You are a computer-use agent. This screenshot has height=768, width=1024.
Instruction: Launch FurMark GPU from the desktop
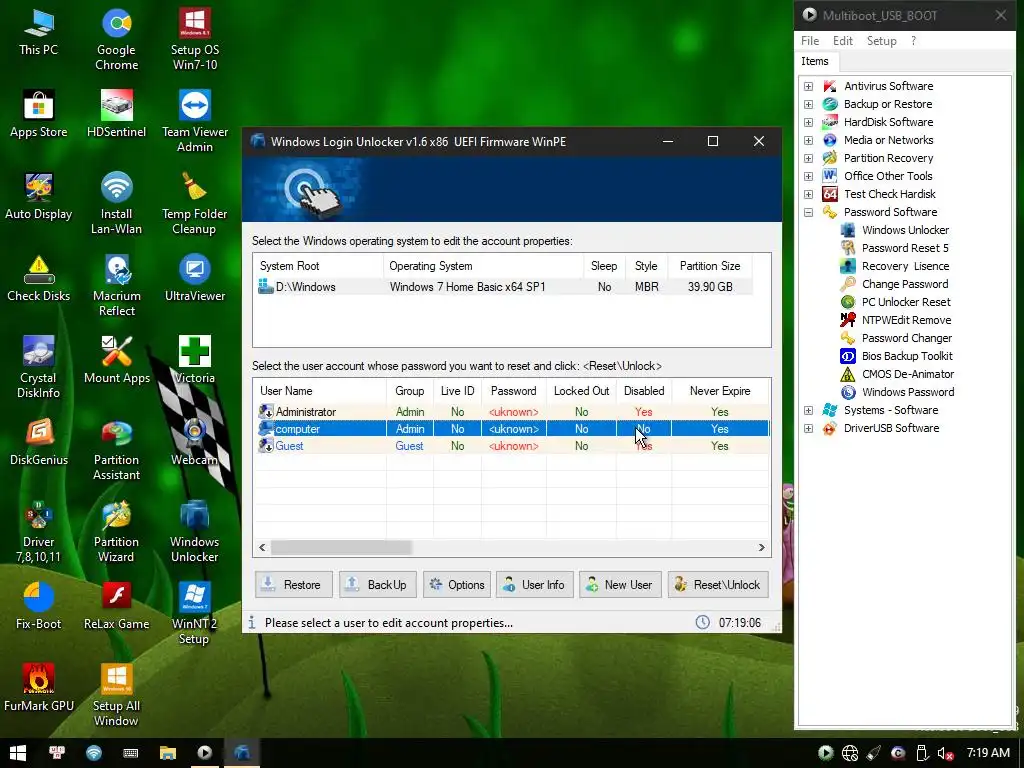coord(39,688)
